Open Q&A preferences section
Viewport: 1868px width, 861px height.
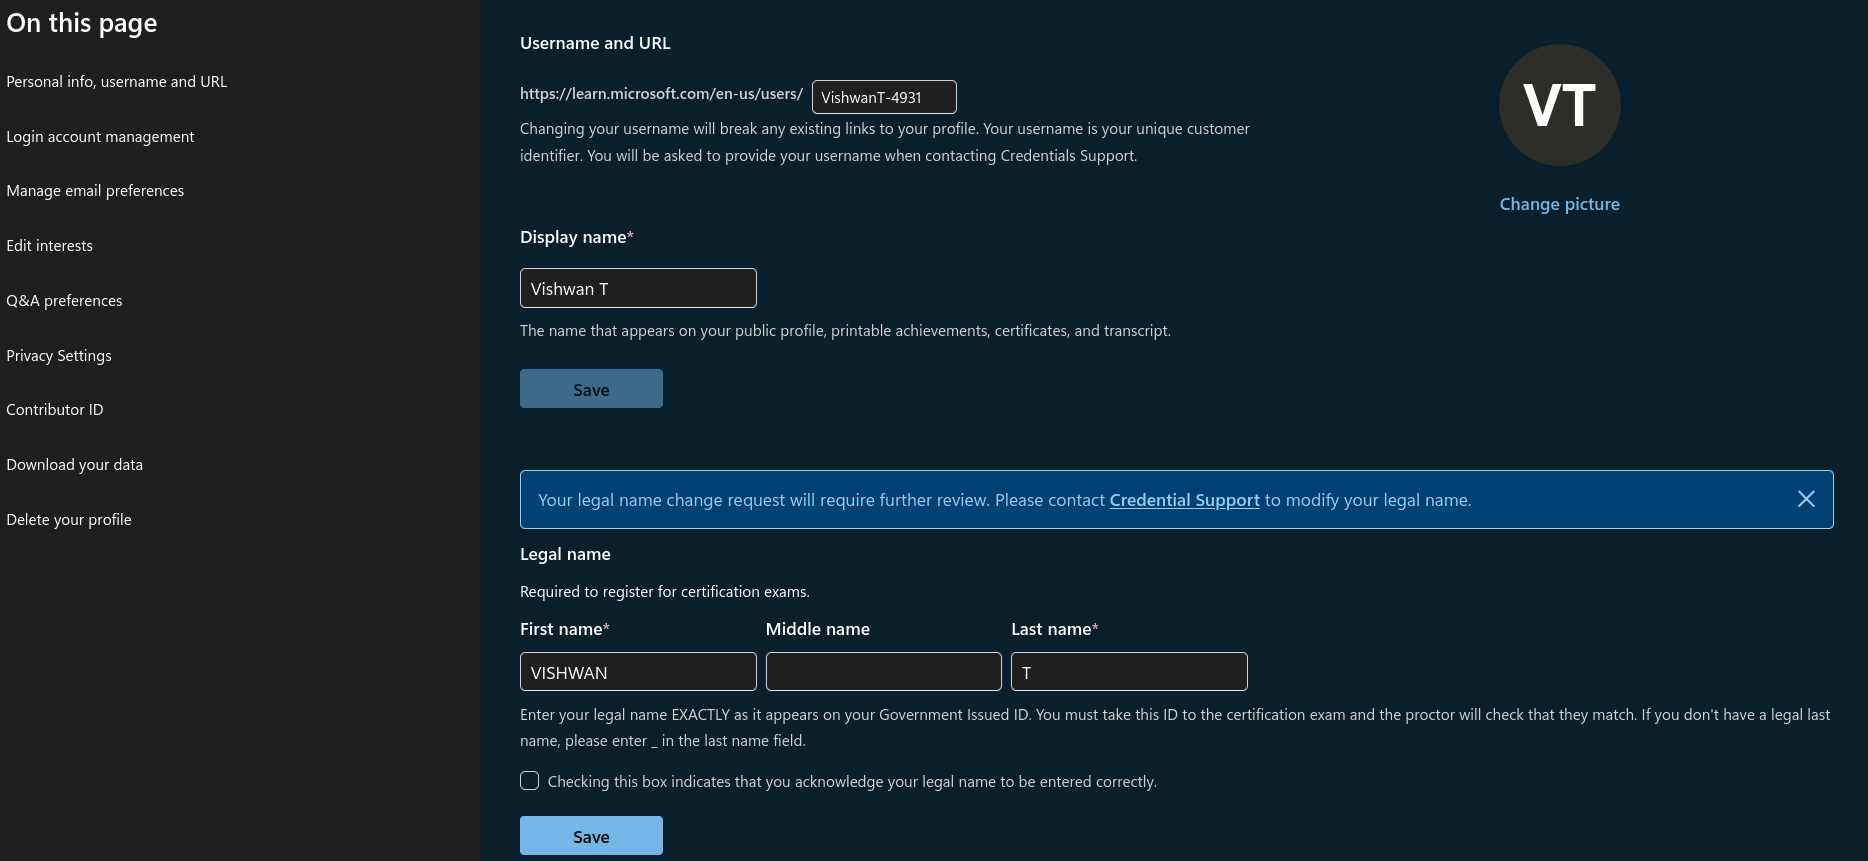pyautogui.click(x=64, y=301)
